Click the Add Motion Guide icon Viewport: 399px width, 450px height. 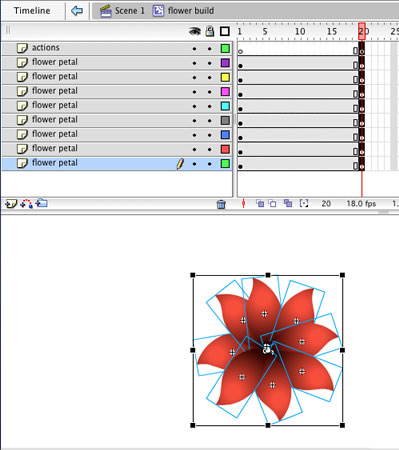tap(26, 203)
